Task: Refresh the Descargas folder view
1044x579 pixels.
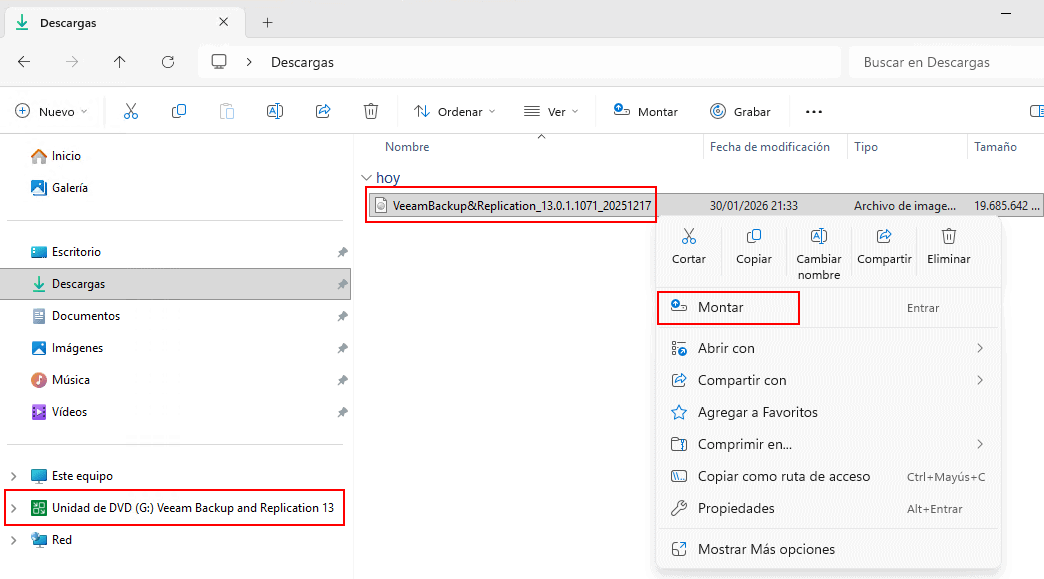Action: (x=168, y=62)
